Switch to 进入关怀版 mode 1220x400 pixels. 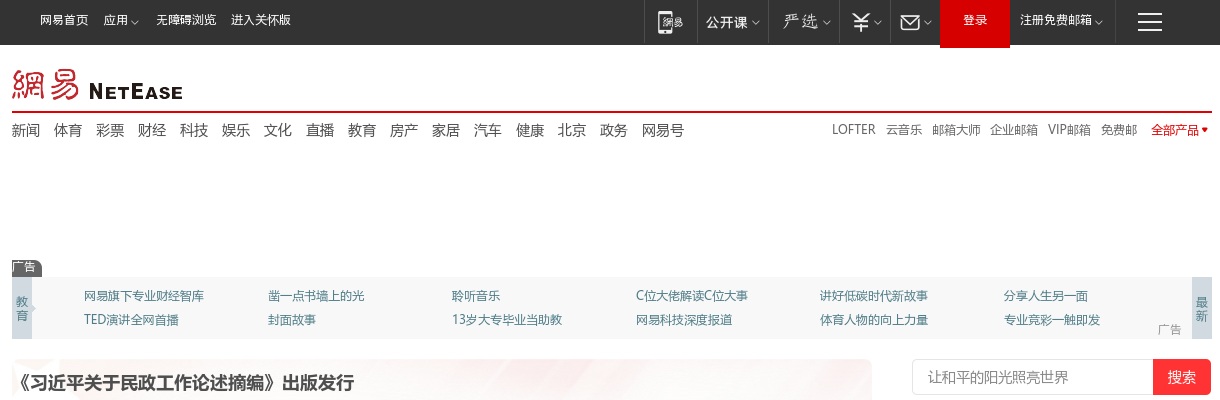pyautogui.click(x=261, y=20)
